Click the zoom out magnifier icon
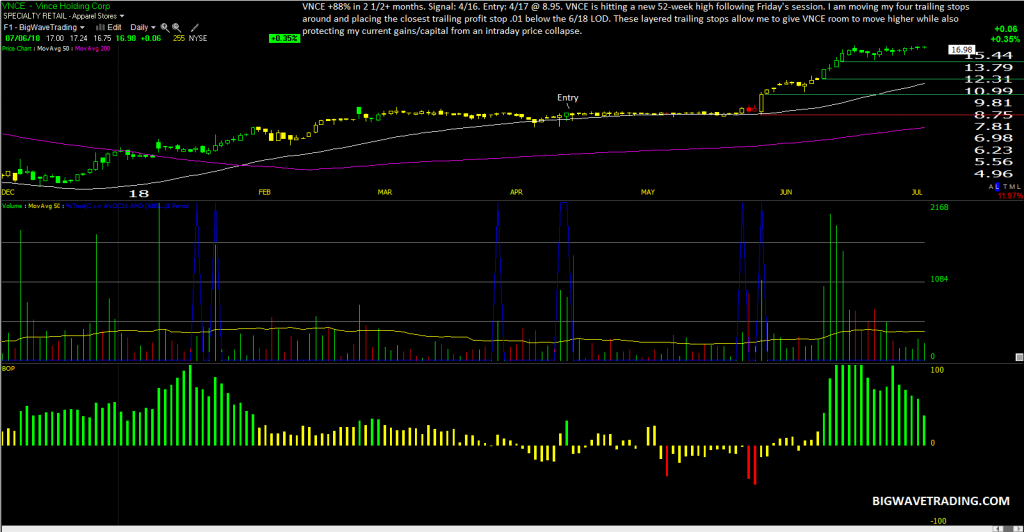The image size is (1024, 532). pyautogui.click(x=177, y=28)
